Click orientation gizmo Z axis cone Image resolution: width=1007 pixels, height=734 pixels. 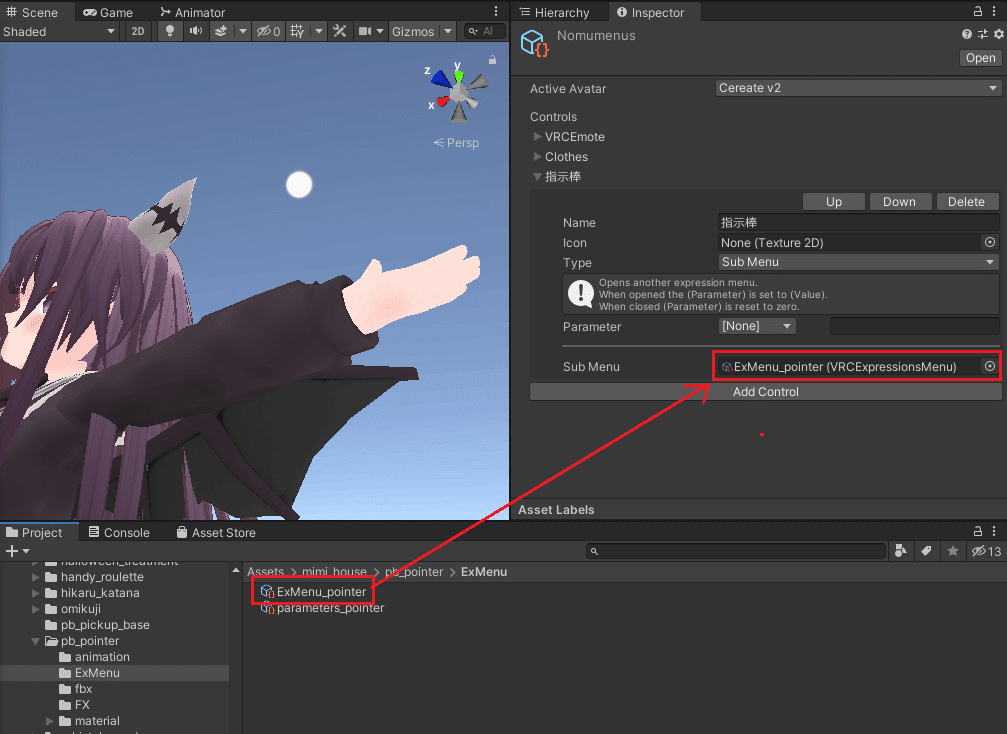tap(441, 78)
